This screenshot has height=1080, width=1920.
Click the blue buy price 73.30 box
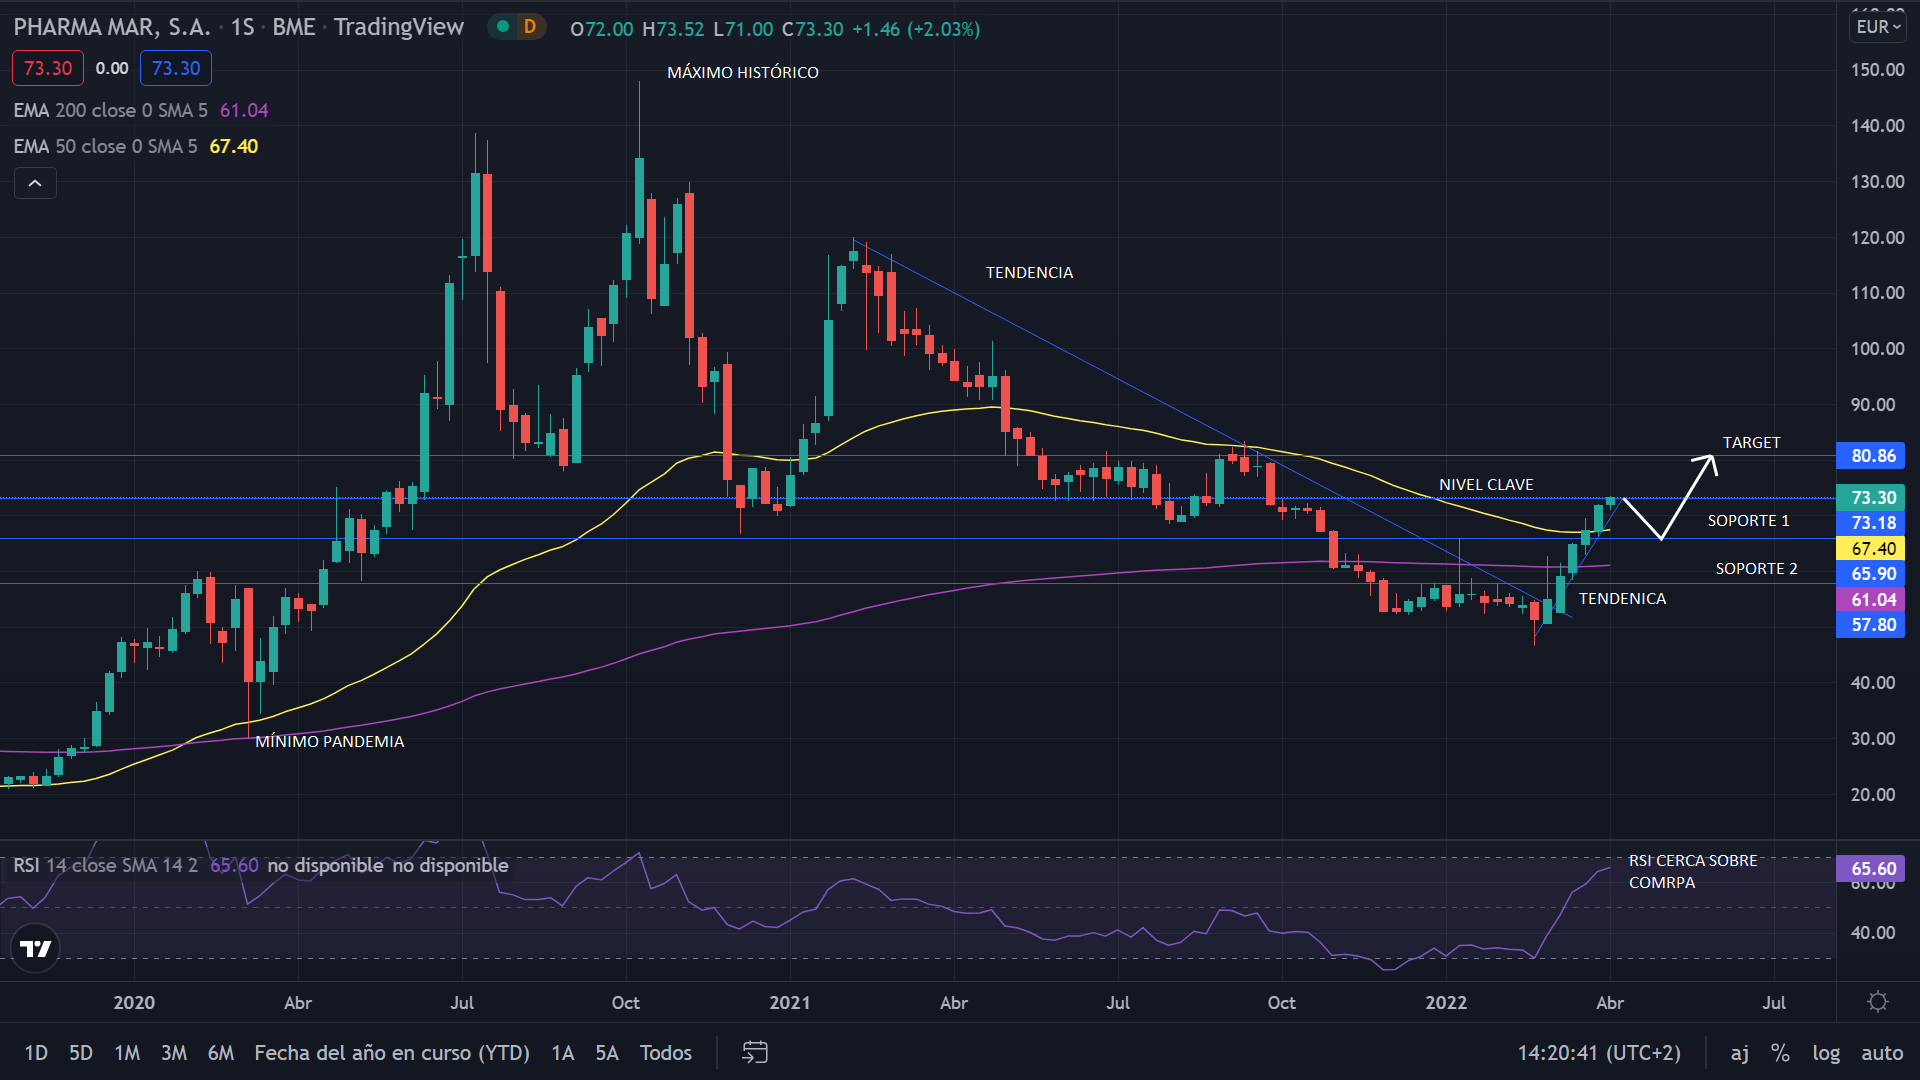[x=176, y=68]
